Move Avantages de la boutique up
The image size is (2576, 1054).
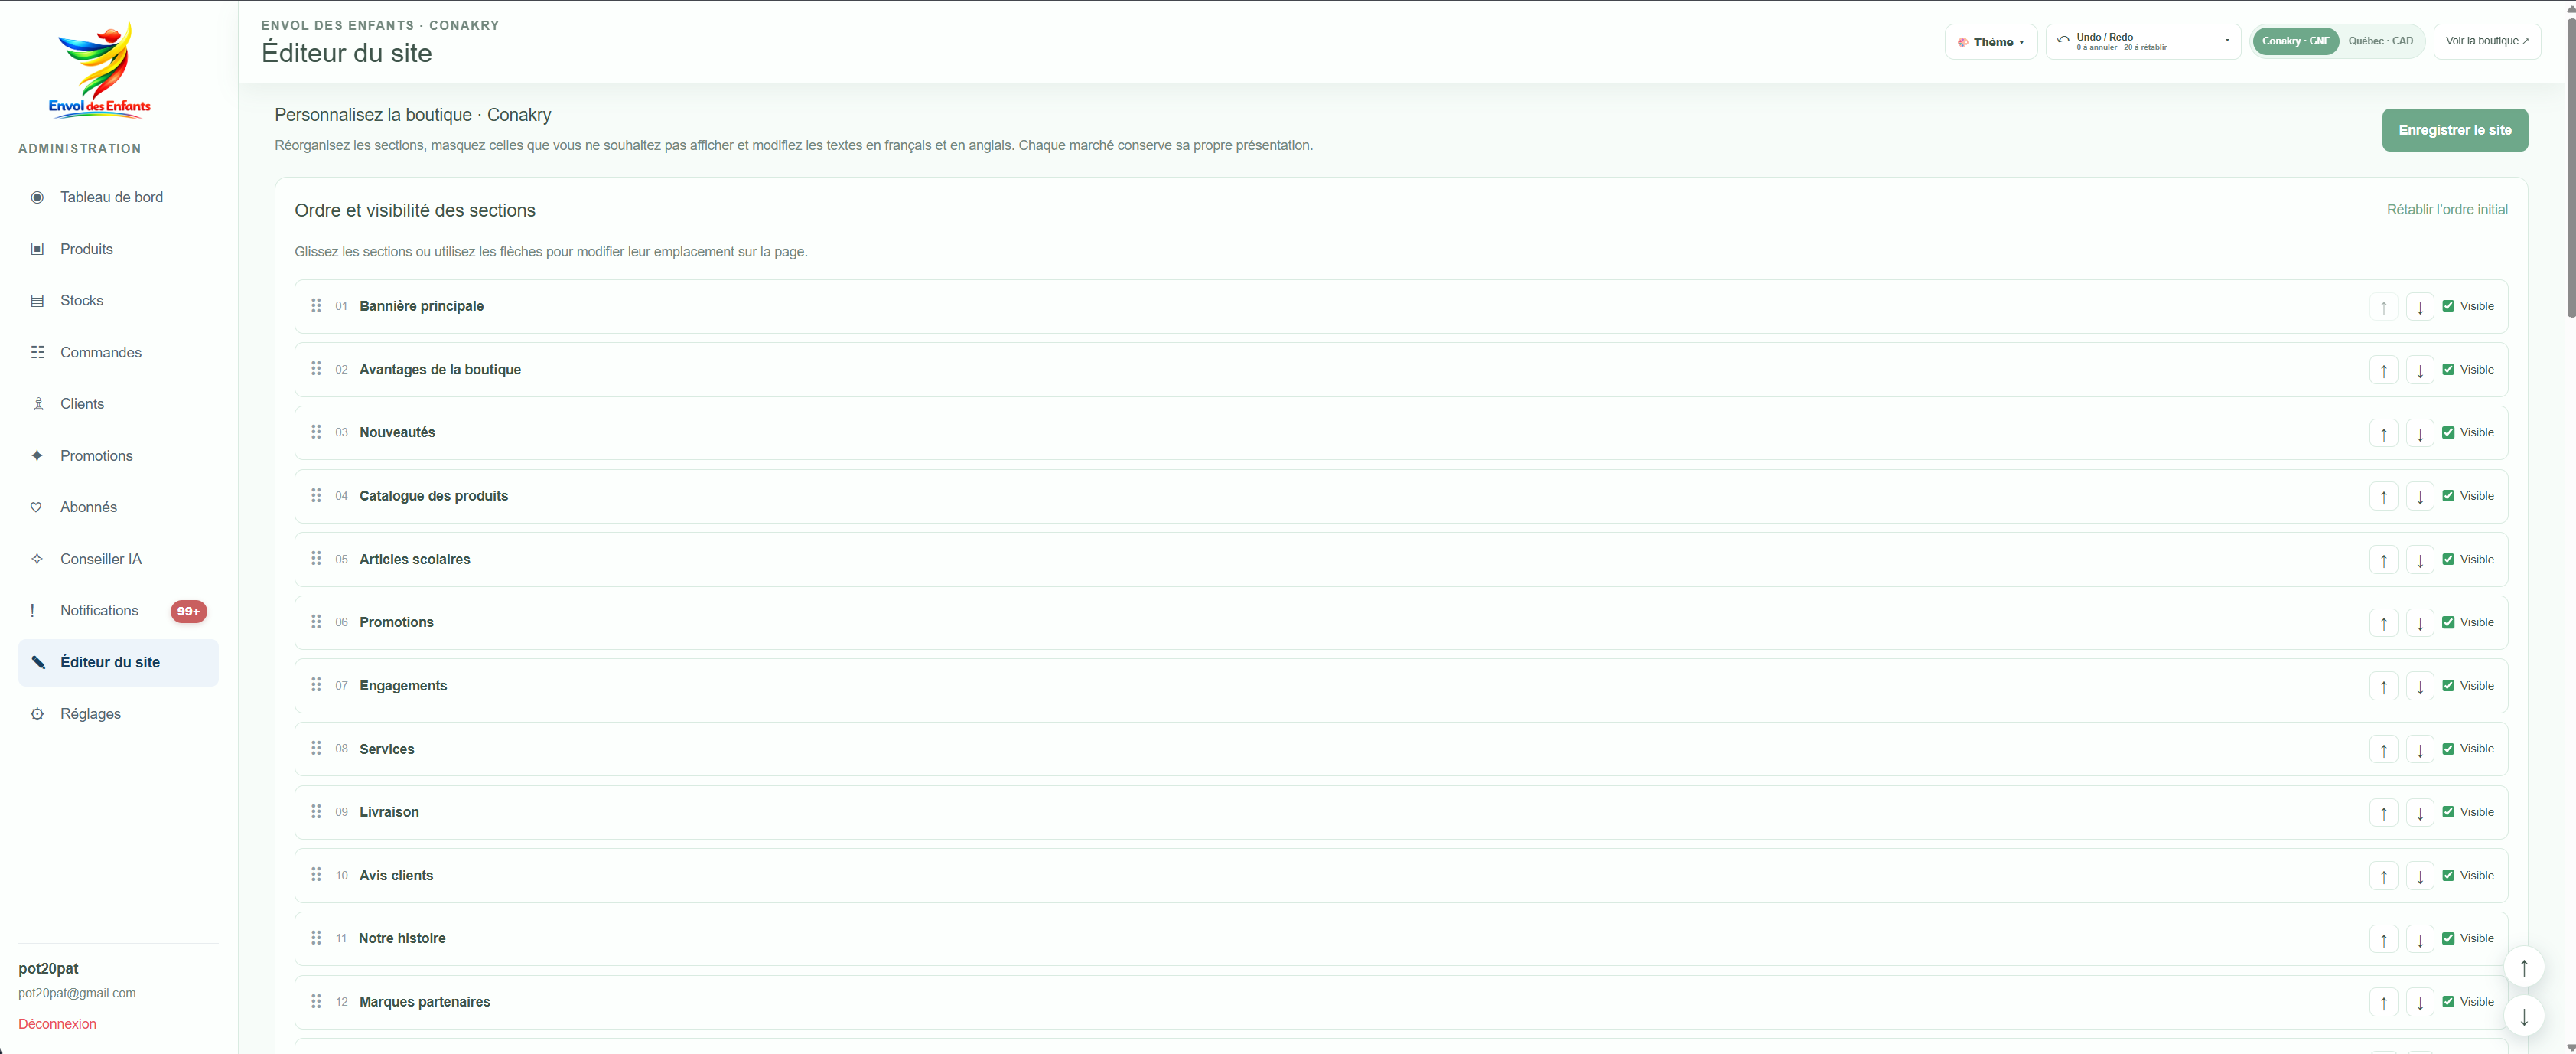click(2383, 370)
